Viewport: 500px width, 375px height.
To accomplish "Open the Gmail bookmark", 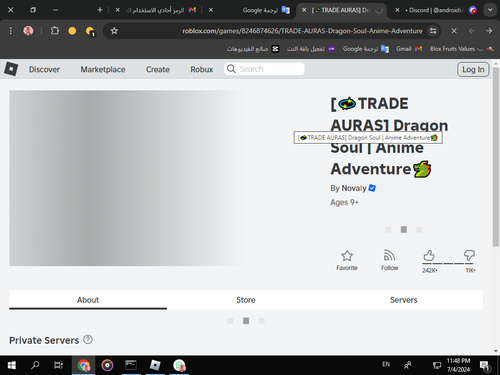I will [409, 49].
